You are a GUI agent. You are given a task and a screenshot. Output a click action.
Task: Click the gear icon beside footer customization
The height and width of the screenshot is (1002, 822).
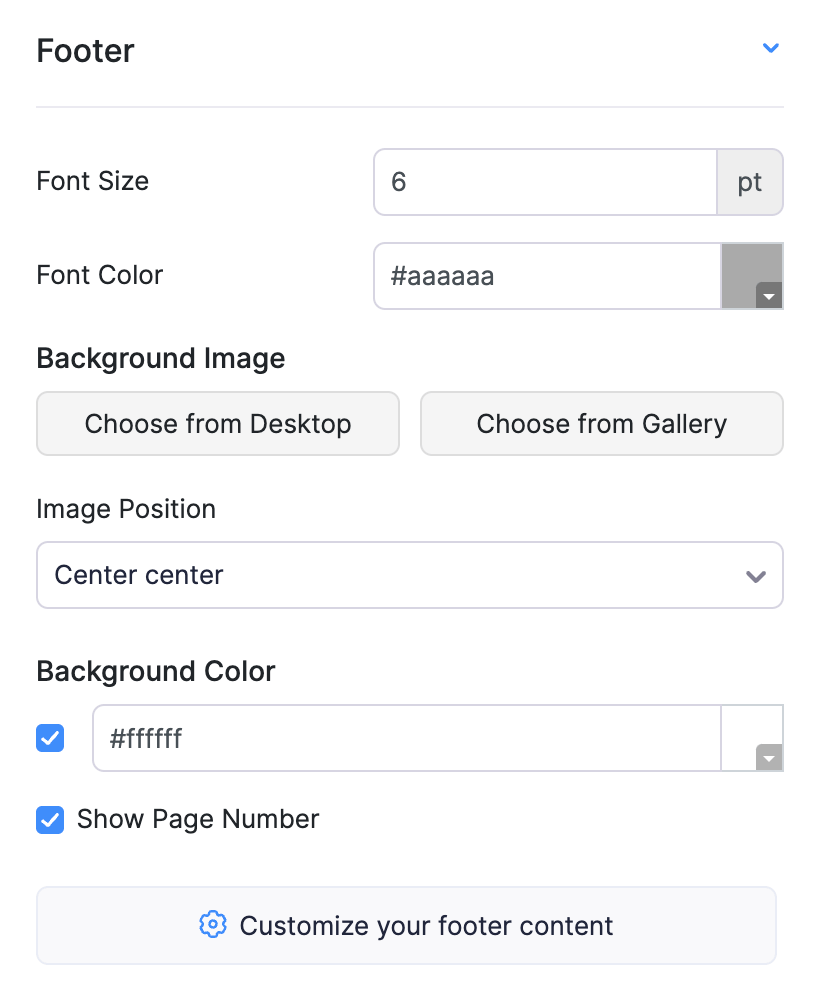click(x=213, y=925)
